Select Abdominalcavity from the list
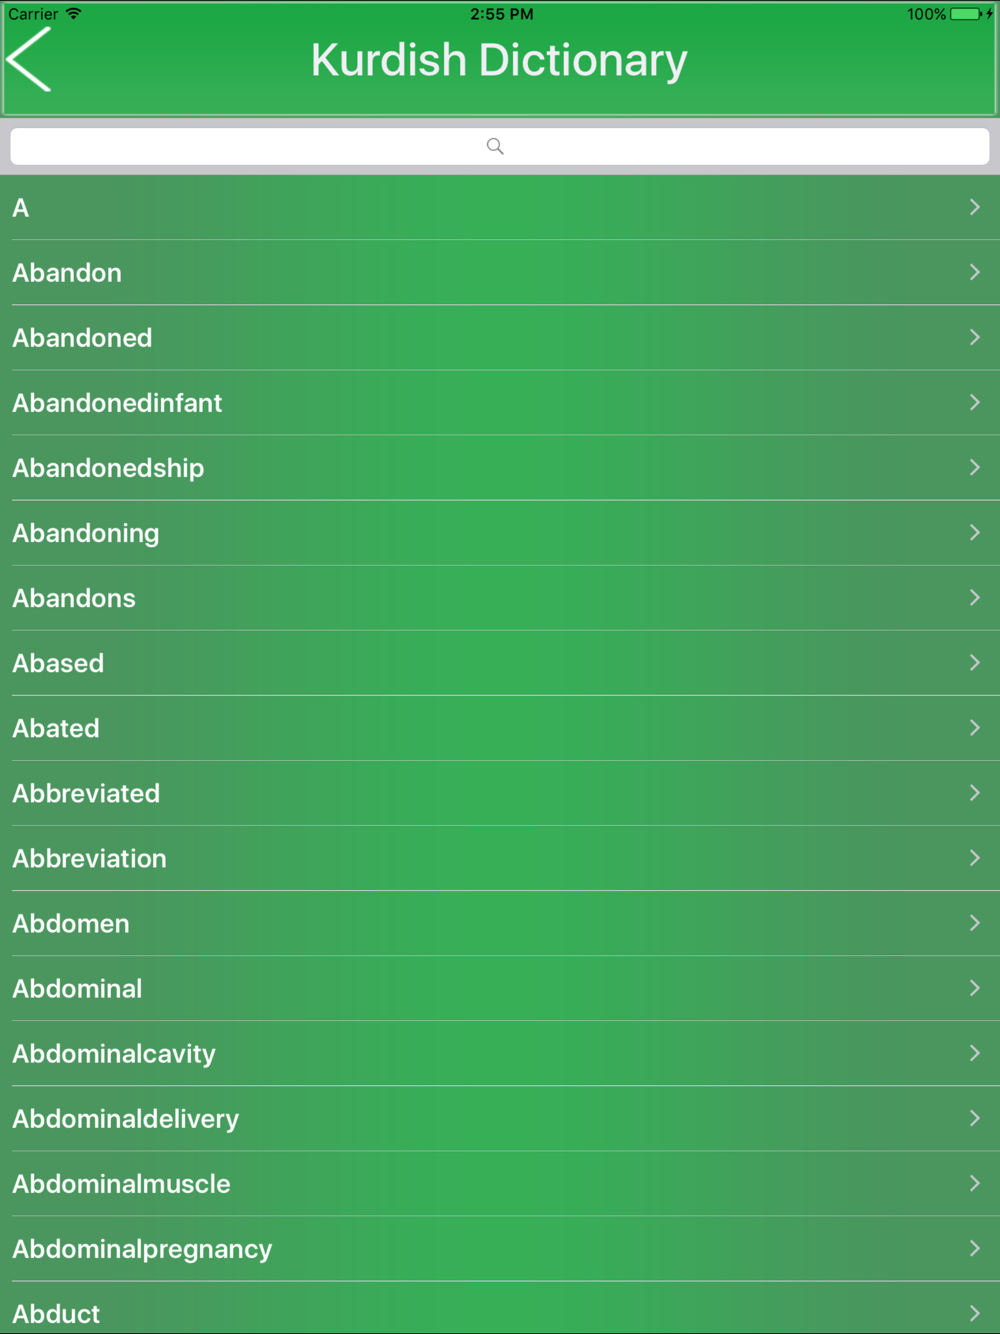The width and height of the screenshot is (1000, 1334). [500, 1053]
